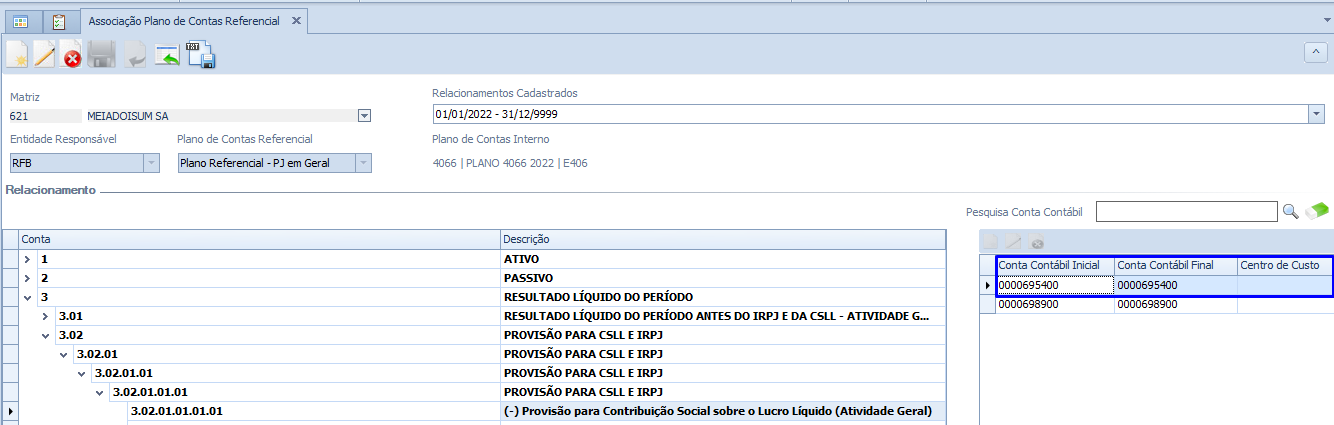Select the initial account cell 0000695400
The height and width of the screenshot is (425, 1334).
(x=1055, y=285)
